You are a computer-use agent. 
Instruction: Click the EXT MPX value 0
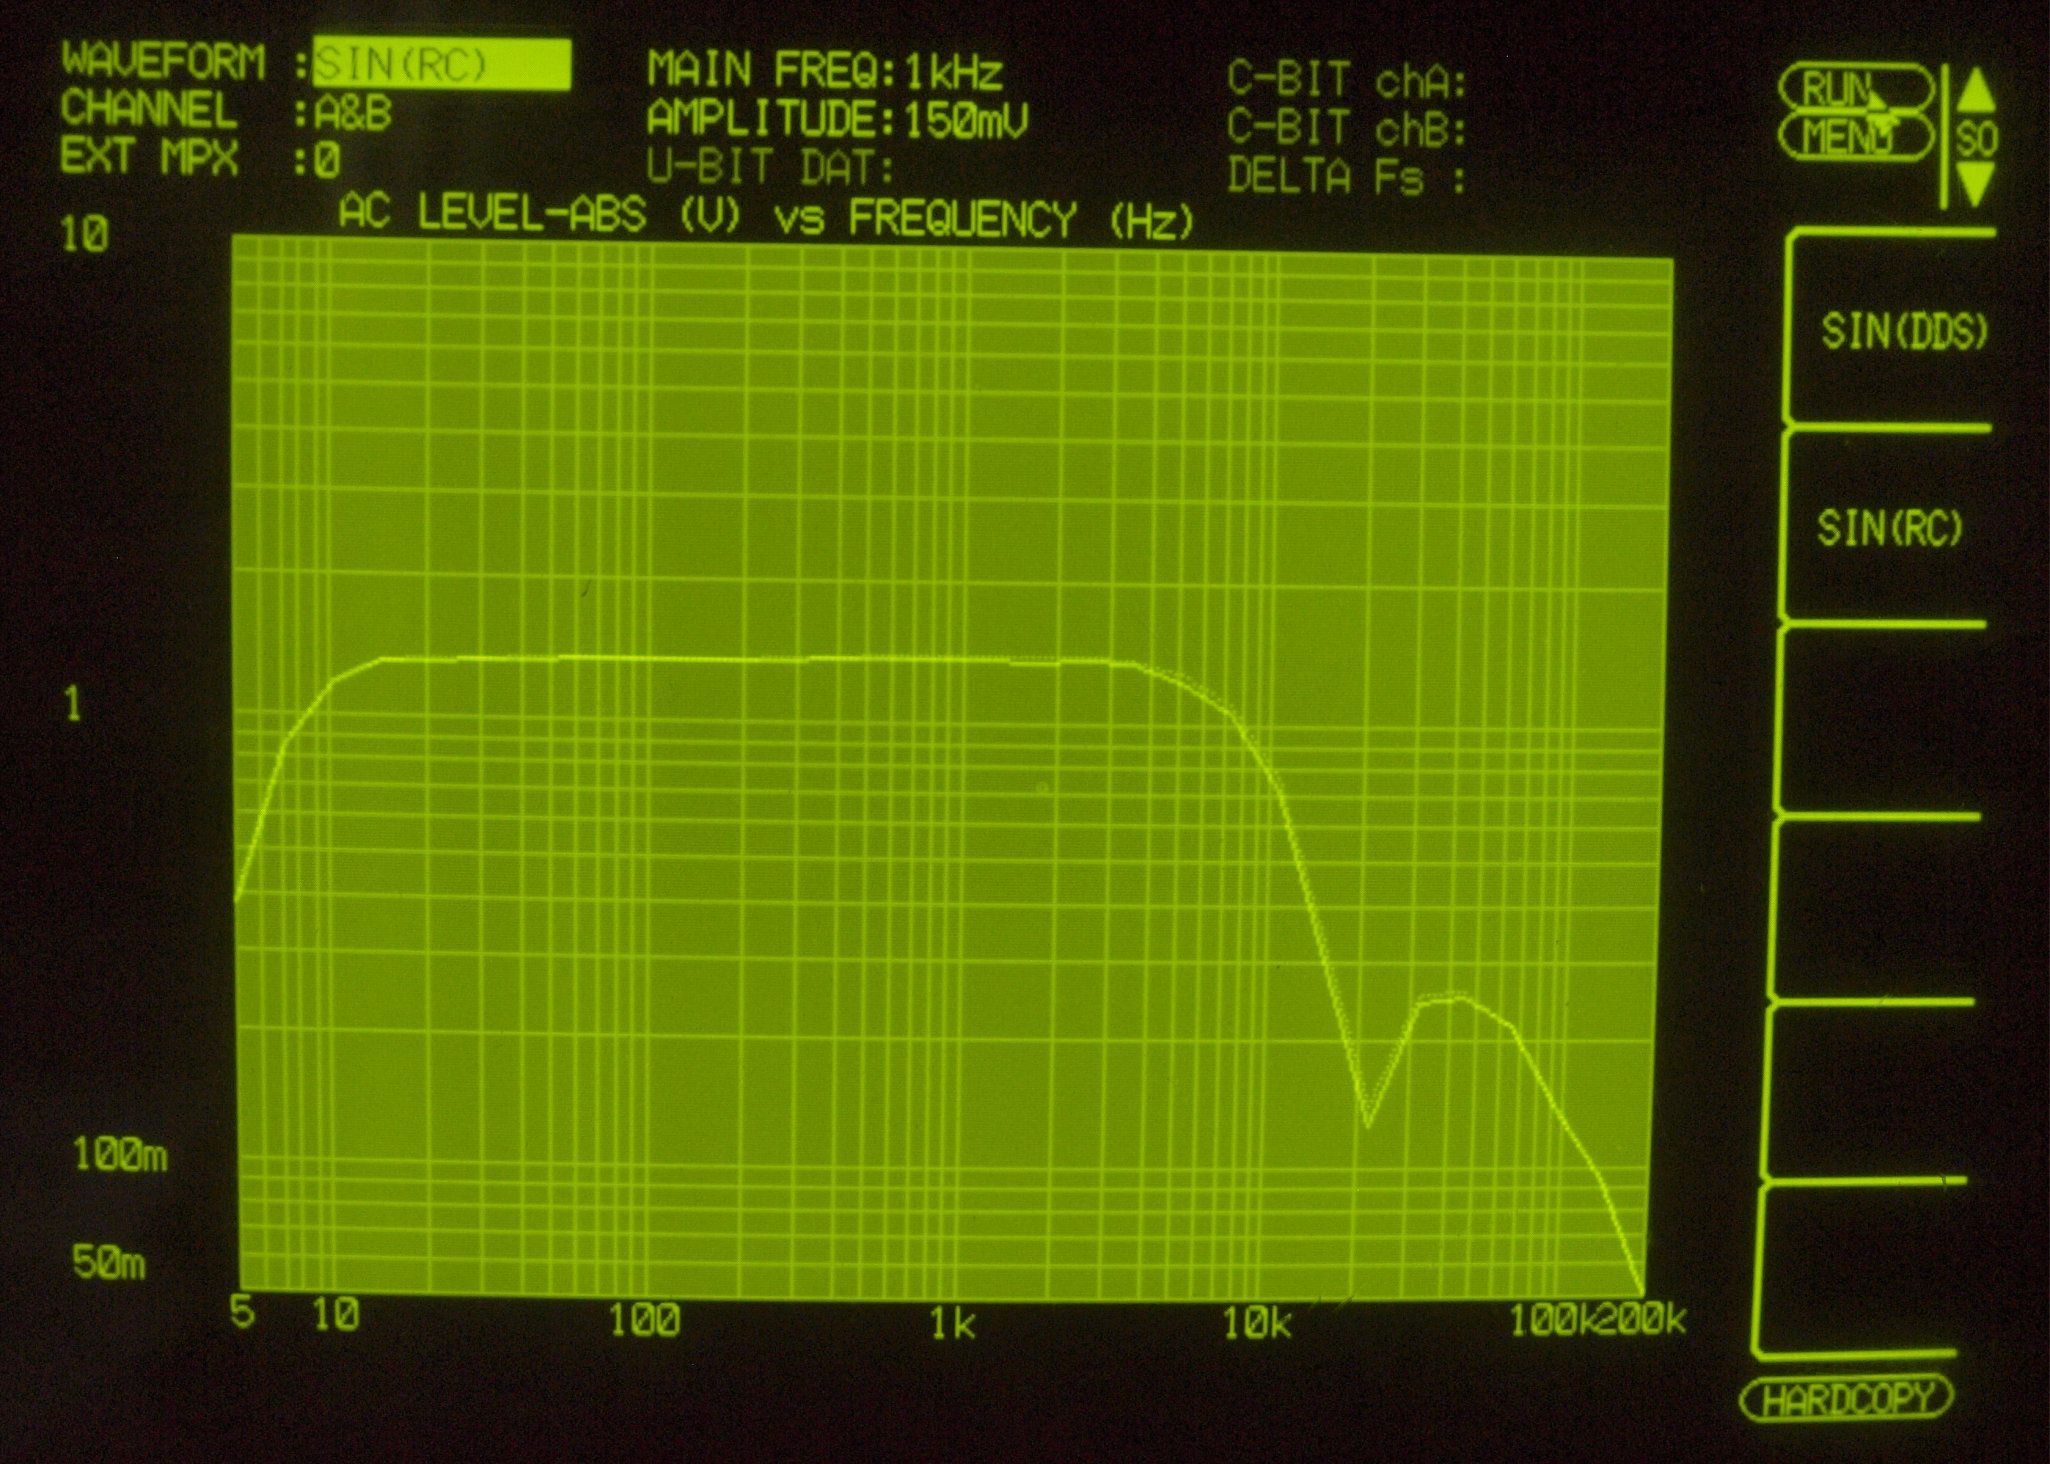coord(327,161)
